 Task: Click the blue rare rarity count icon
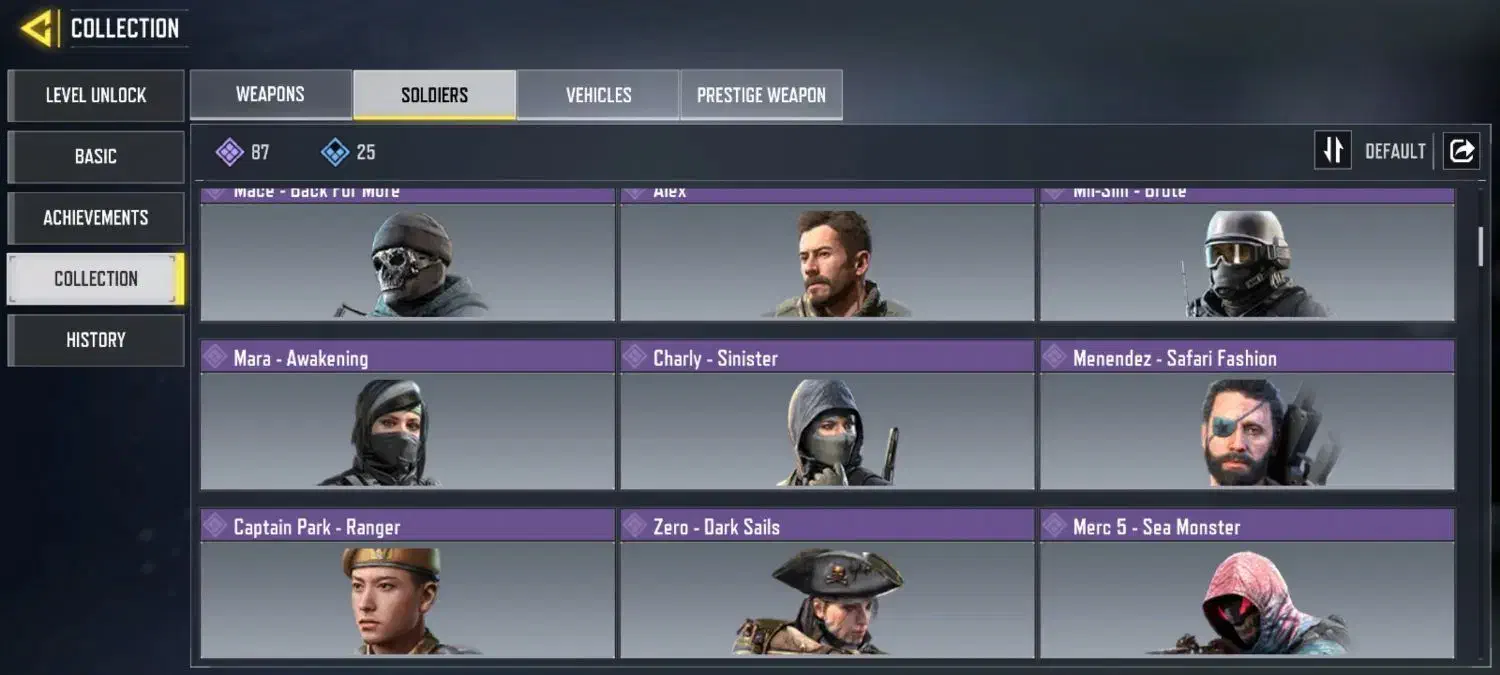coord(335,152)
